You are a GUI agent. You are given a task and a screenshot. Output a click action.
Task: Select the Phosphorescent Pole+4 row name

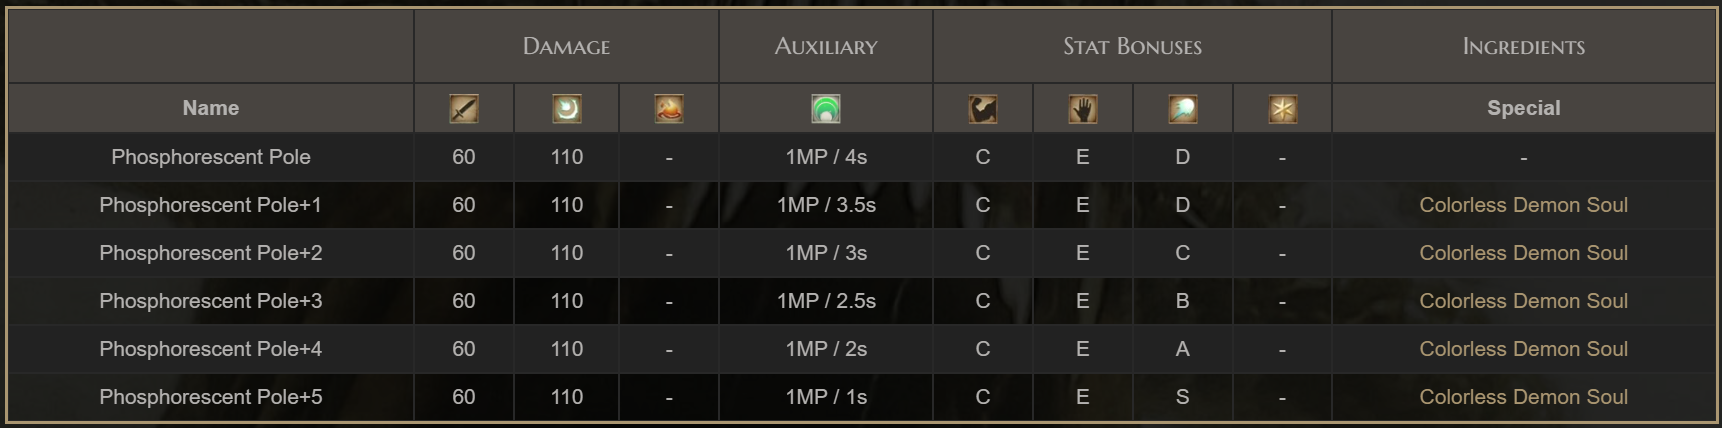point(211,349)
